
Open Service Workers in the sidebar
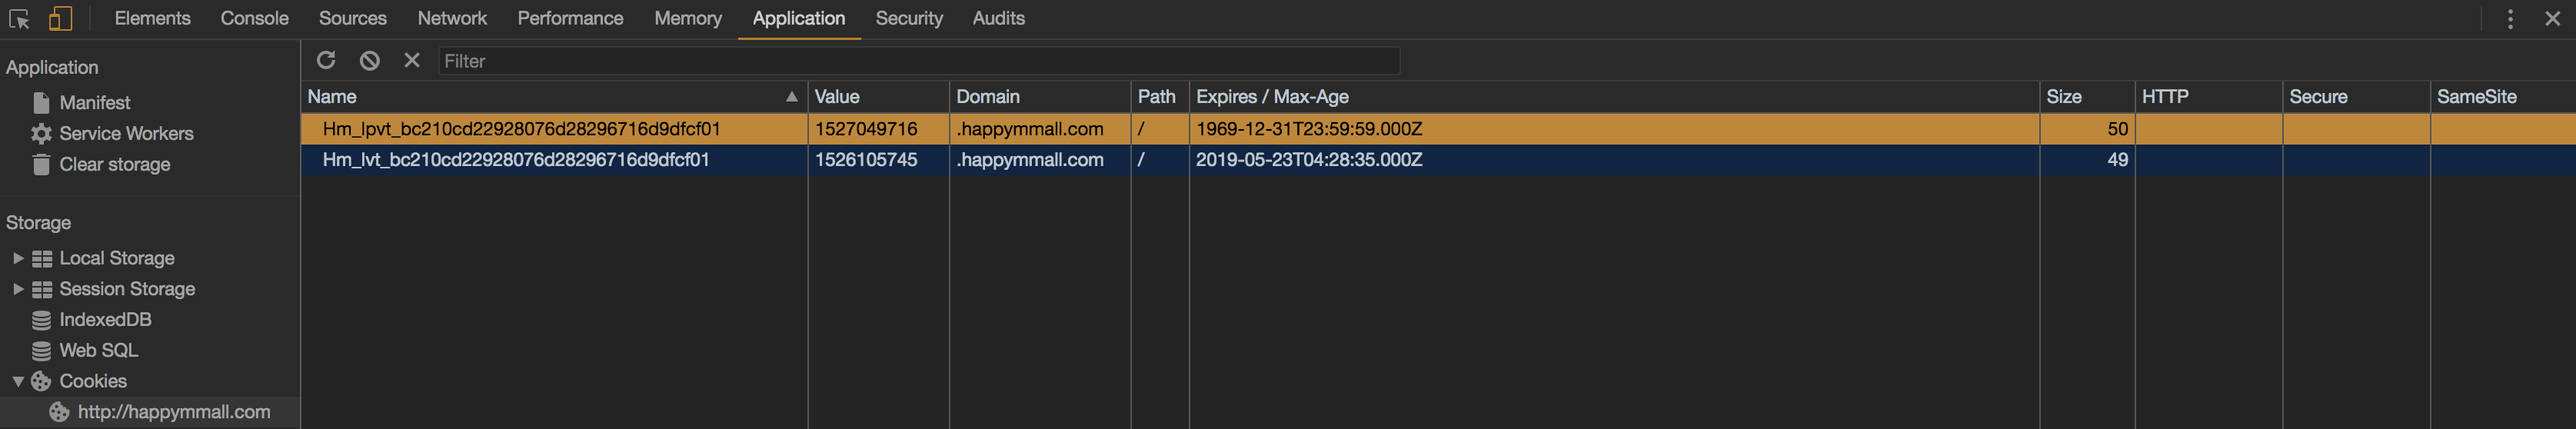pos(126,134)
